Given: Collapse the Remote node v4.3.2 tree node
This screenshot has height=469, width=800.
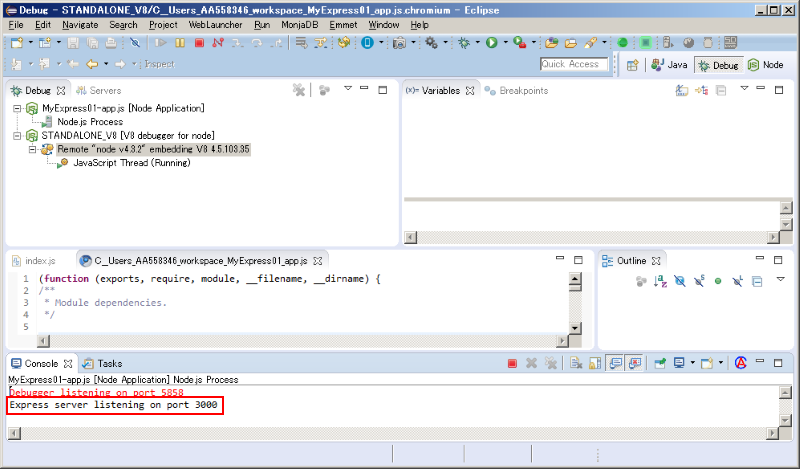Looking at the screenshot, I should tap(32, 150).
